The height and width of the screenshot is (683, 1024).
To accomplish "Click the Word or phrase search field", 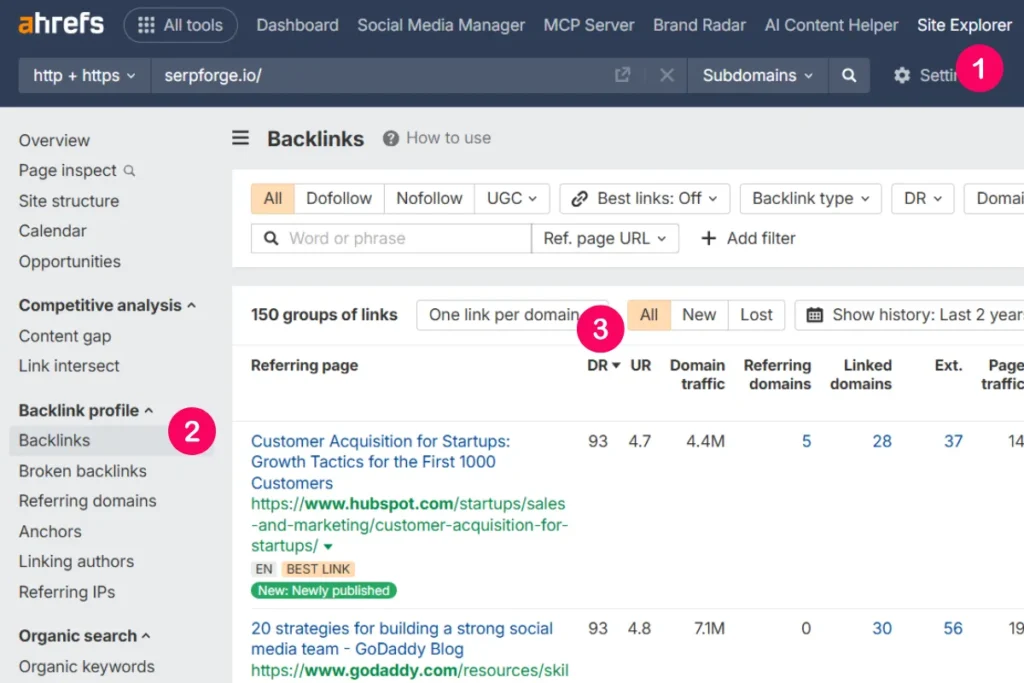I will pos(400,238).
